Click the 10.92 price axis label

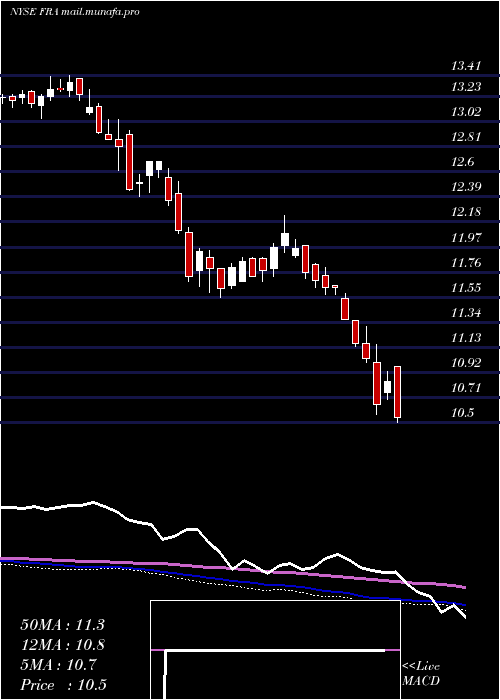pos(466,362)
